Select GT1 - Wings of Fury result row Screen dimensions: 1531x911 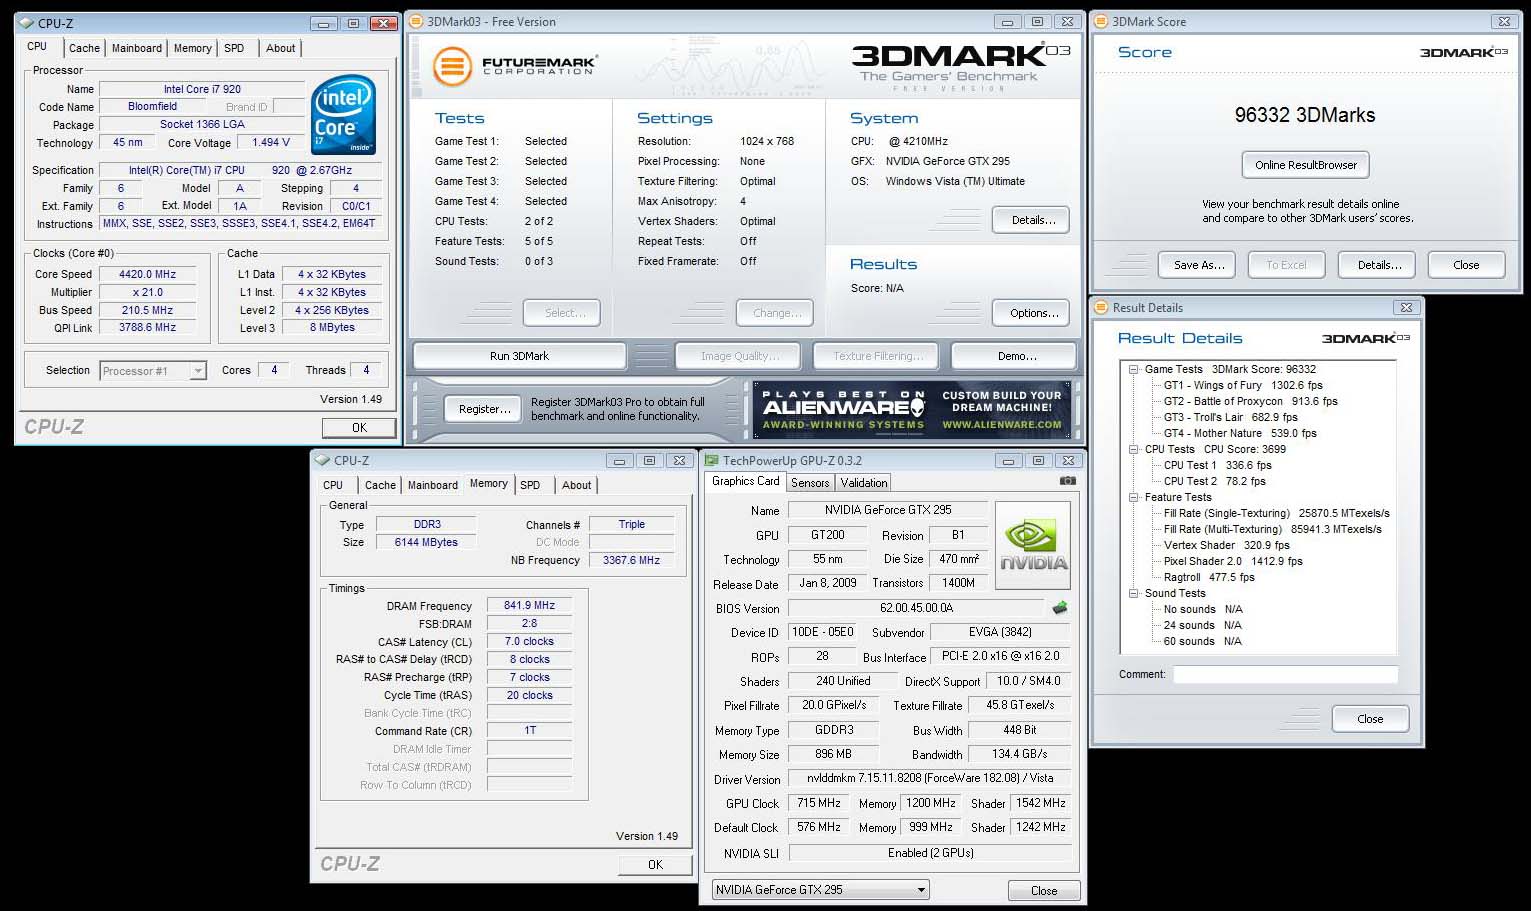(x=1242, y=385)
